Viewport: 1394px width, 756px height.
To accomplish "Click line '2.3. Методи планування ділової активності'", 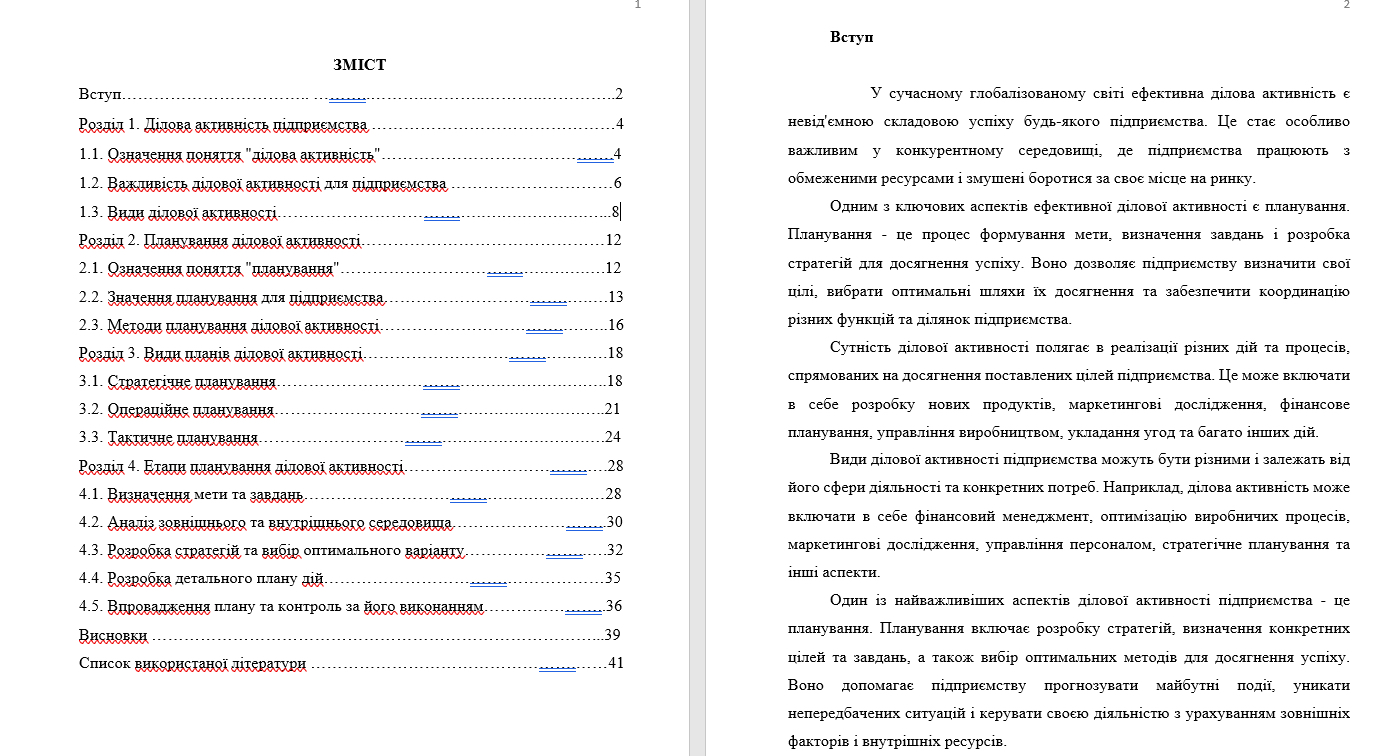I will tap(351, 325).
